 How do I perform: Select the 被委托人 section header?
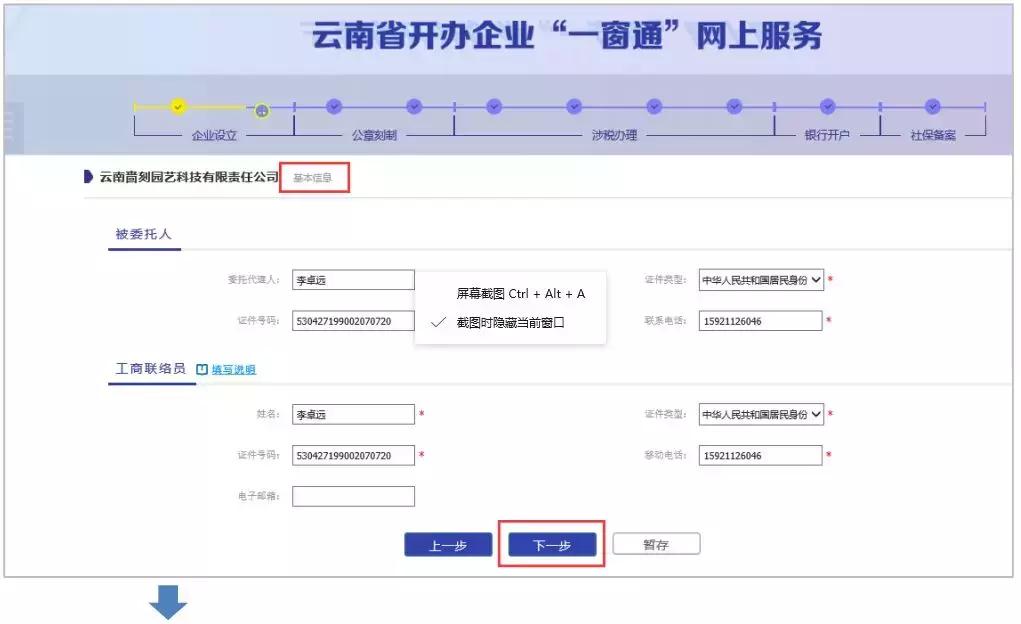pos(143,233)
